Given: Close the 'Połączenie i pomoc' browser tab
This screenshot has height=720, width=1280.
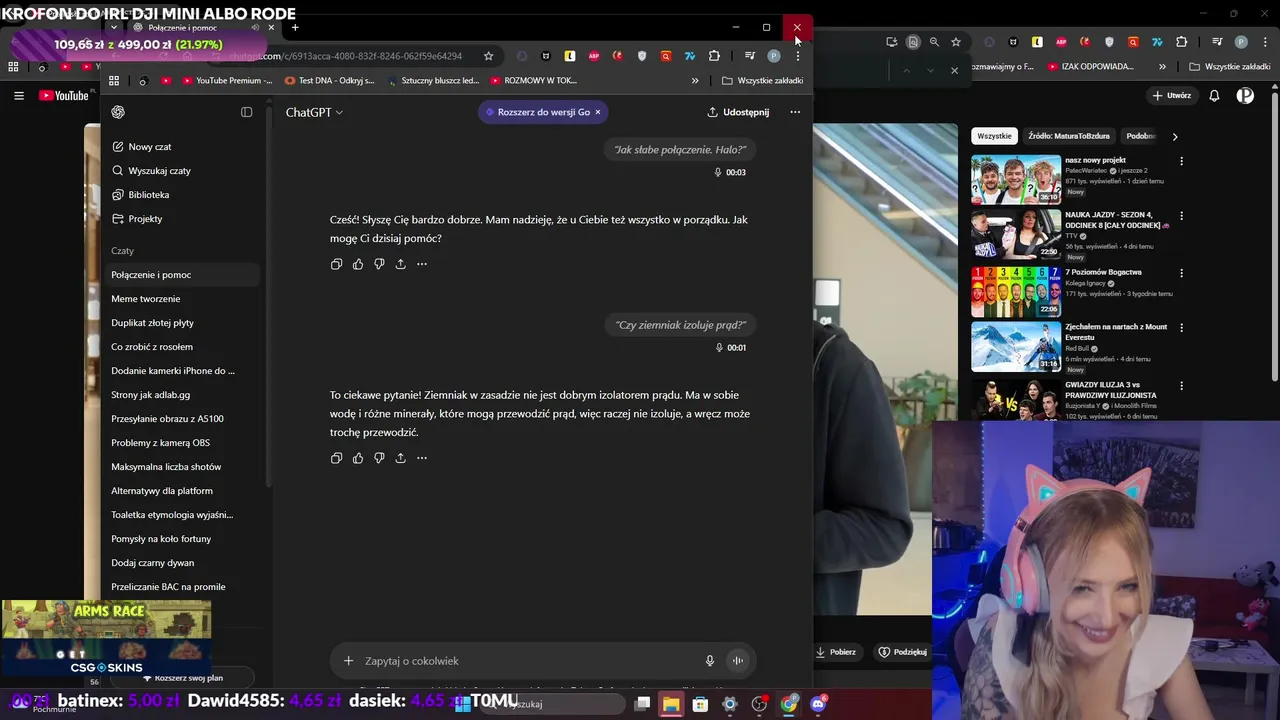Looking at the screenshot, I should click(x=271, y=28).
